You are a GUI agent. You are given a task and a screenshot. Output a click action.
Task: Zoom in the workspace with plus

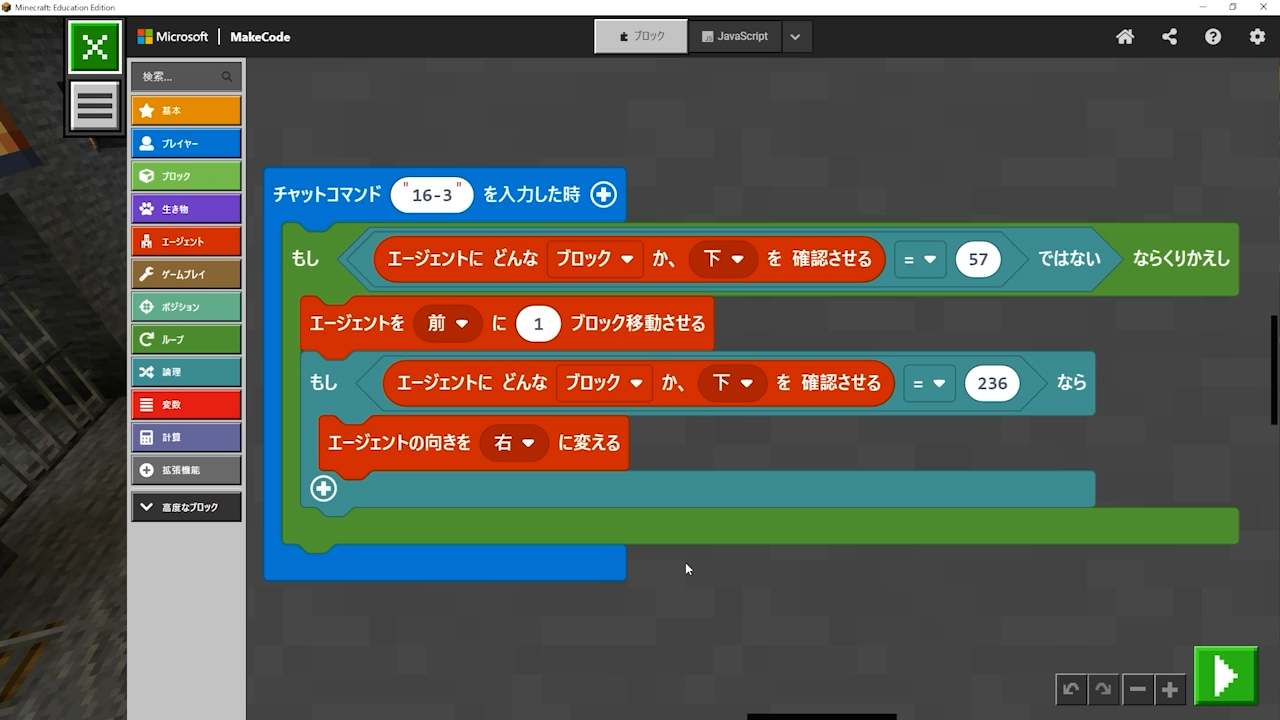tap(1169, 689)
